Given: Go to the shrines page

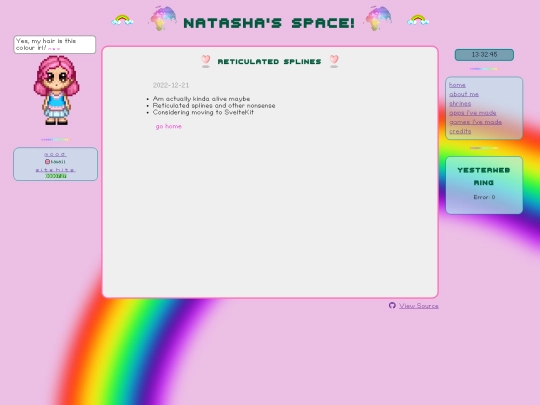Looking at the screenshot, I should point(460,103).
